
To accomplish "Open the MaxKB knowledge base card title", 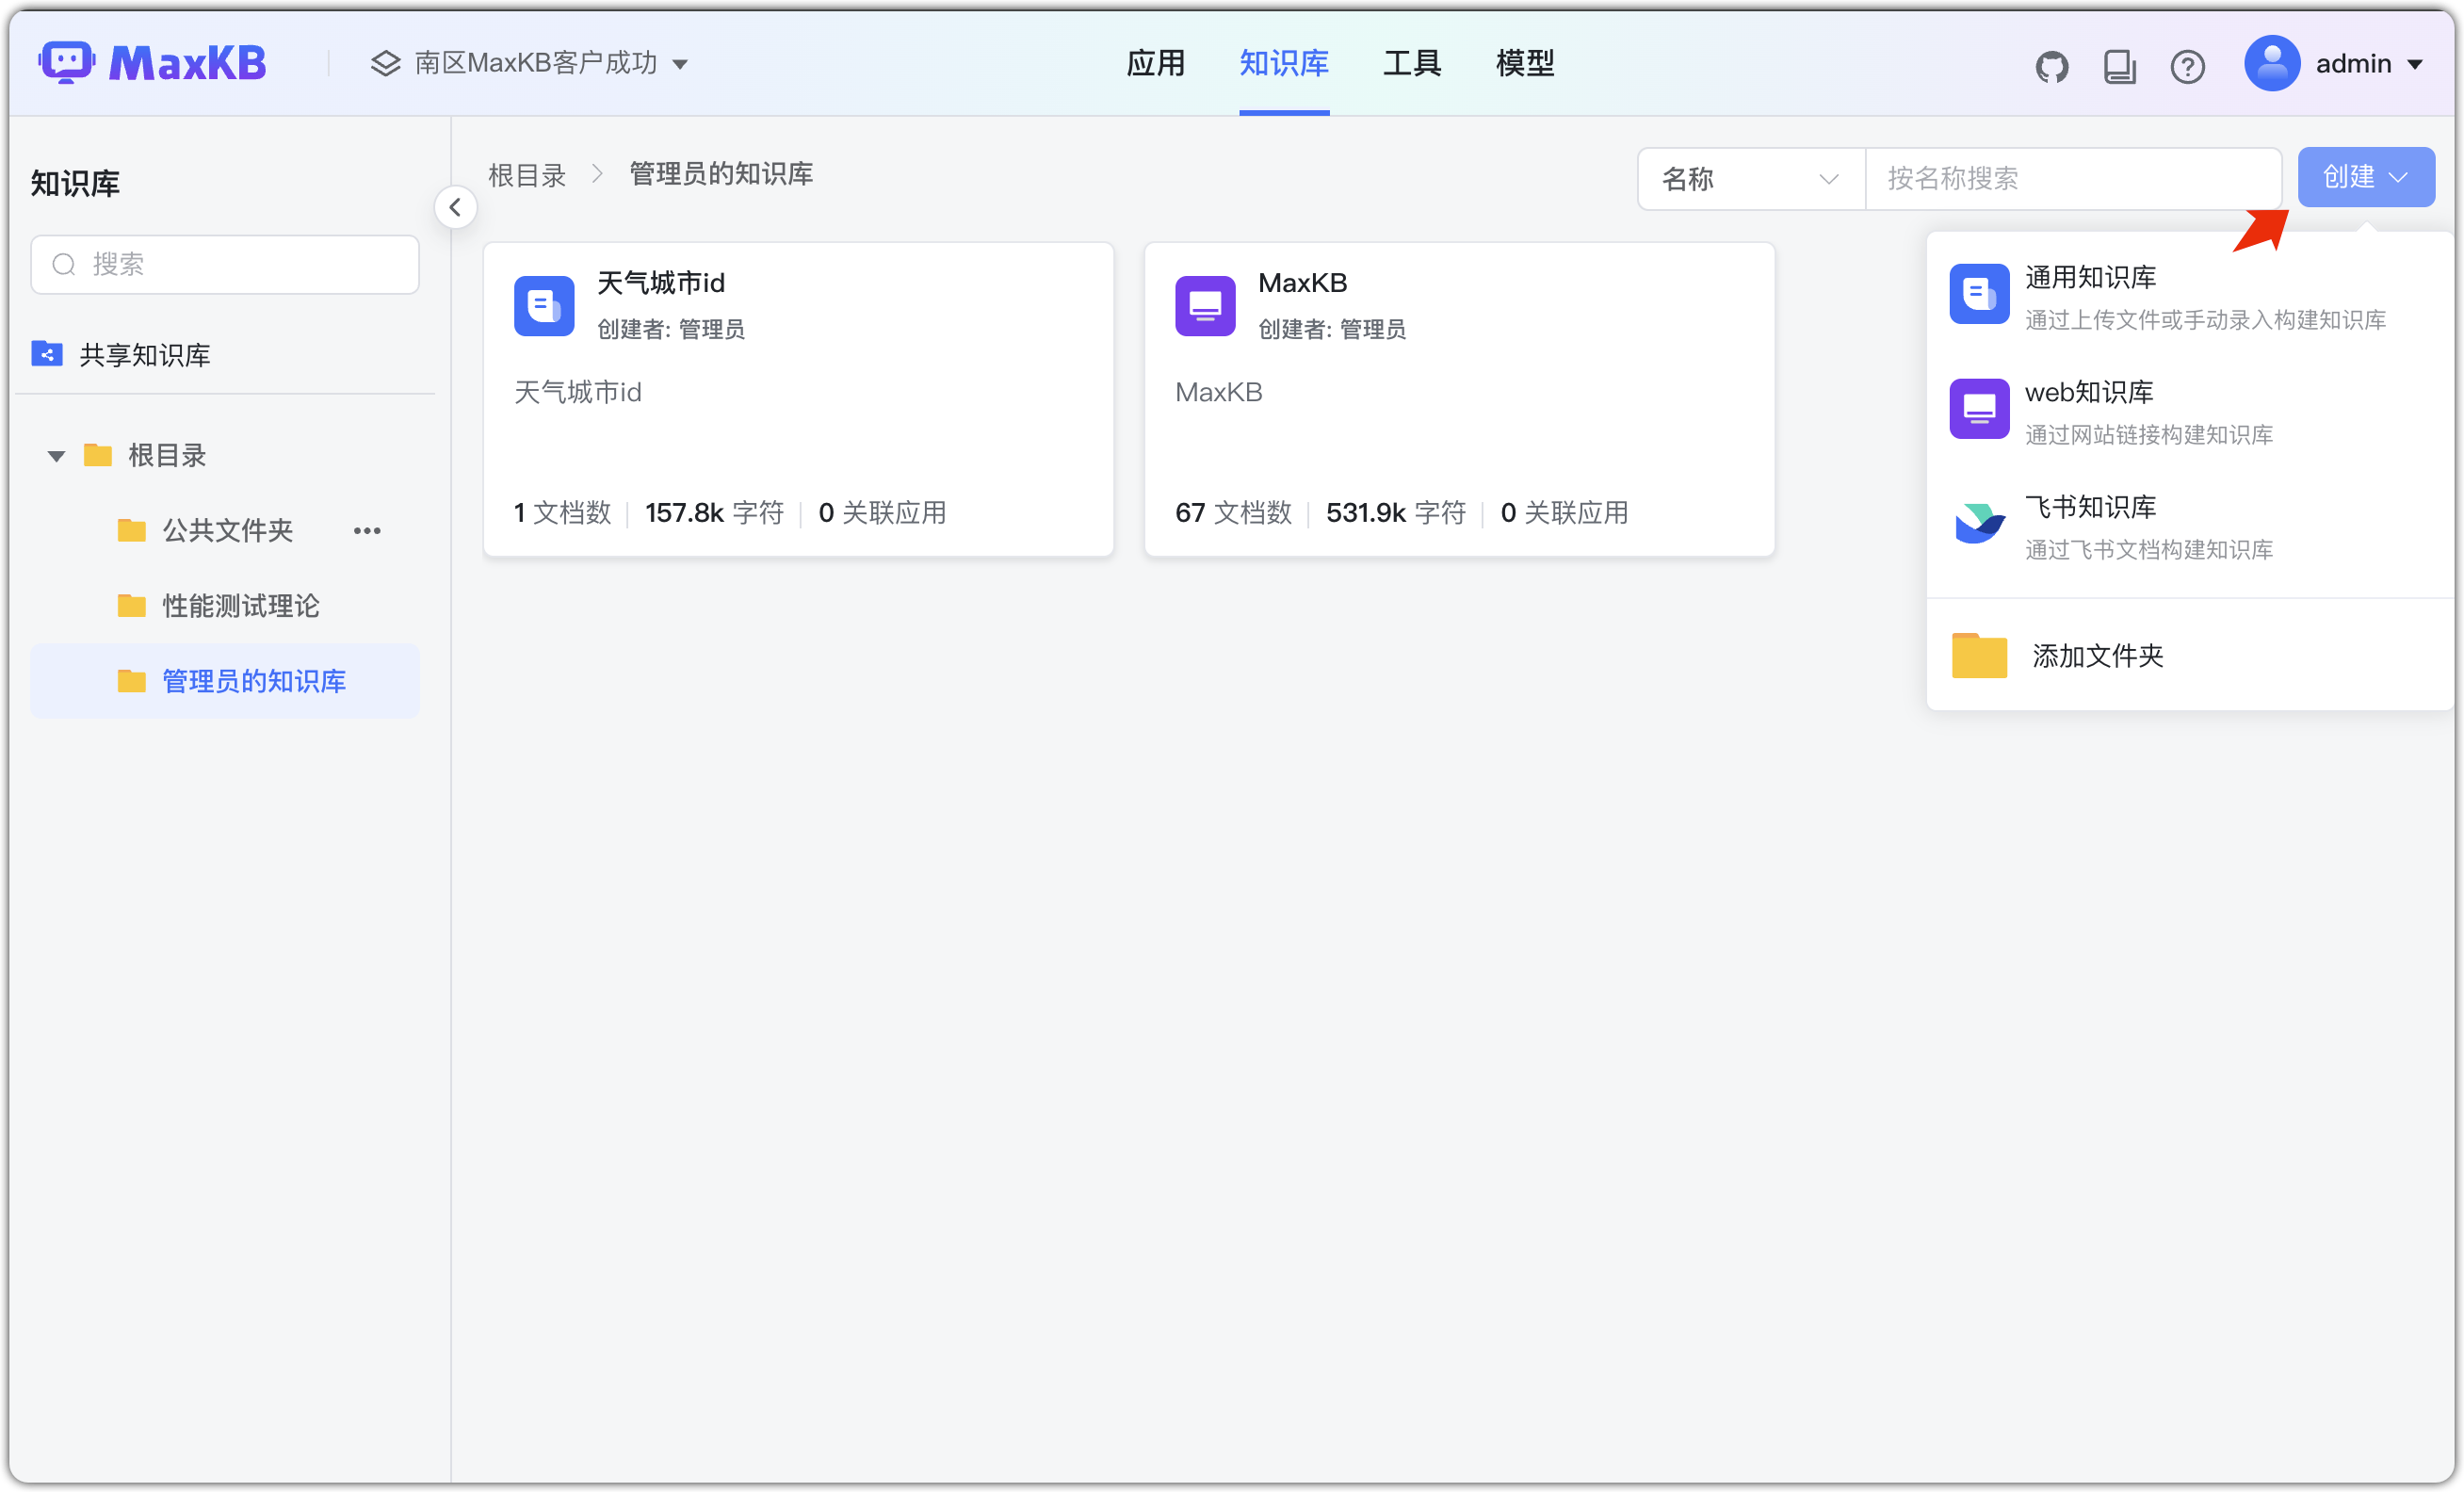I will (x=1302, y=283).
